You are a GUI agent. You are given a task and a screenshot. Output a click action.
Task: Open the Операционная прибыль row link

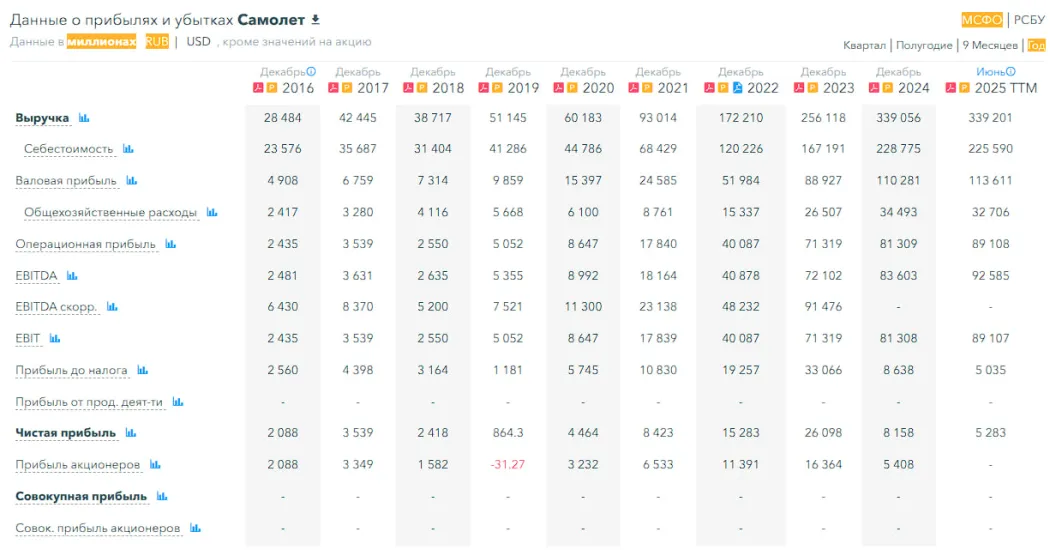click(86, 244)
